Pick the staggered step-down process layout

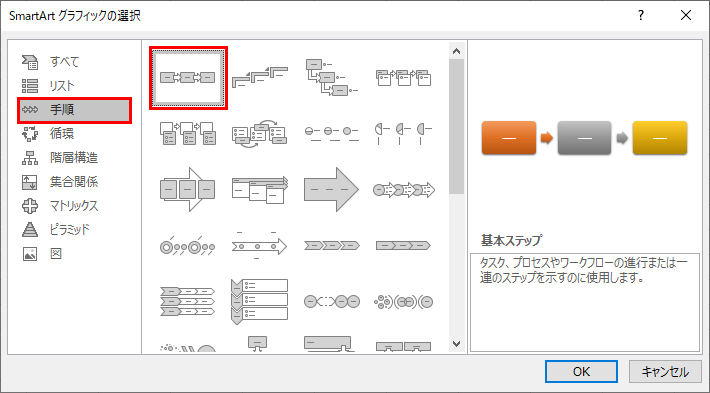point(332,78)
